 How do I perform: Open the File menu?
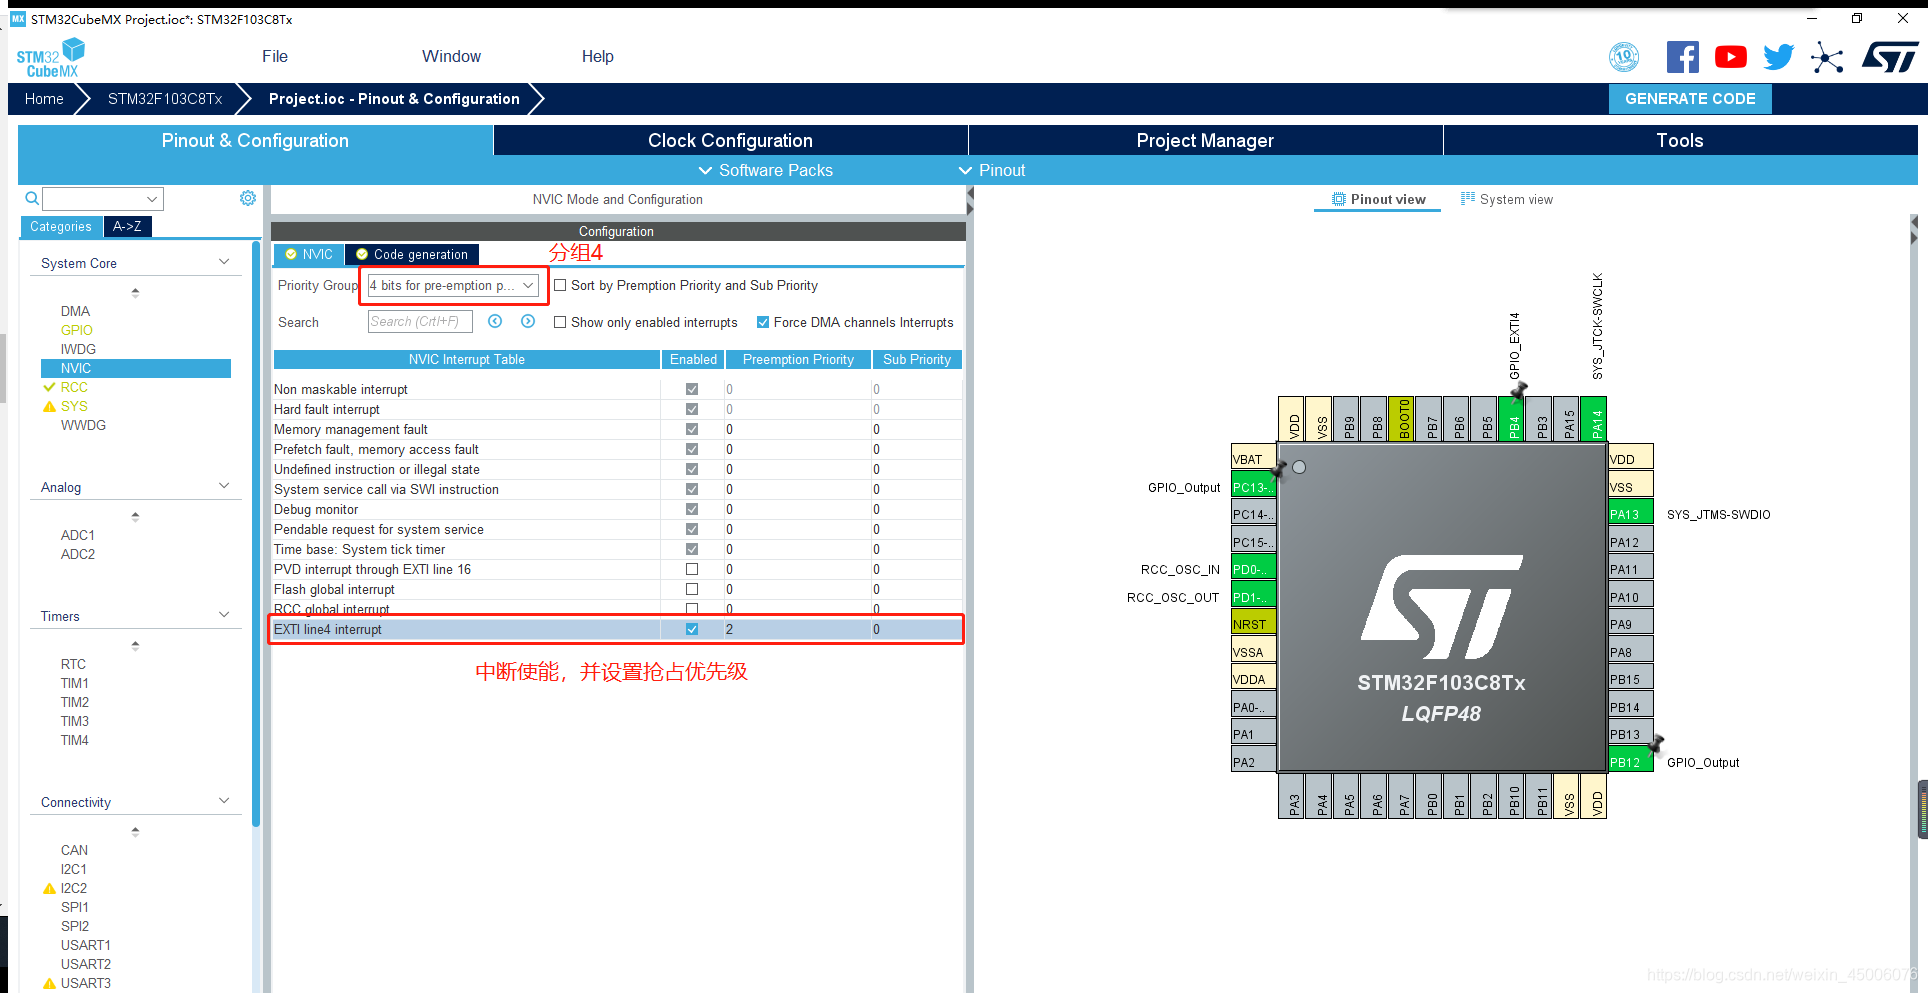275,57
